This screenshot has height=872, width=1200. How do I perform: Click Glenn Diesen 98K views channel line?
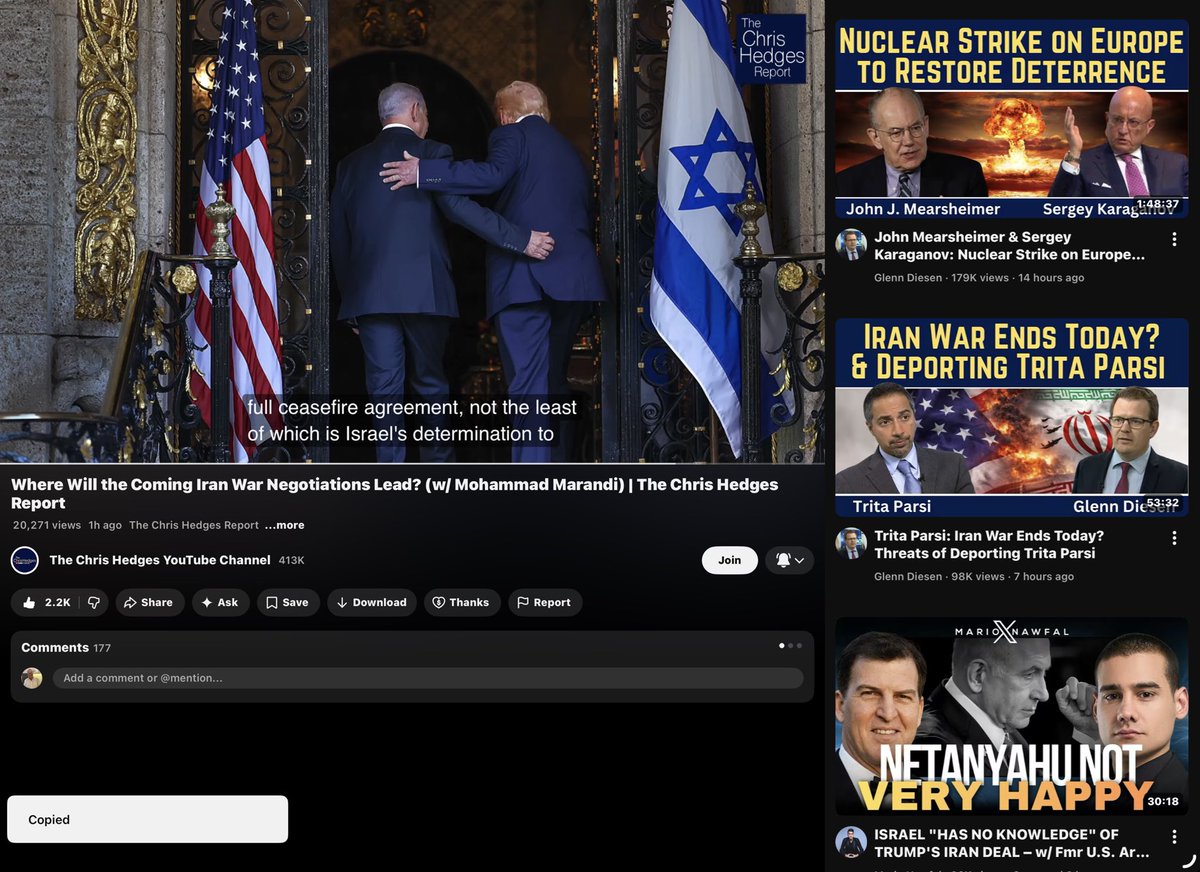click(x=974, y=577)
